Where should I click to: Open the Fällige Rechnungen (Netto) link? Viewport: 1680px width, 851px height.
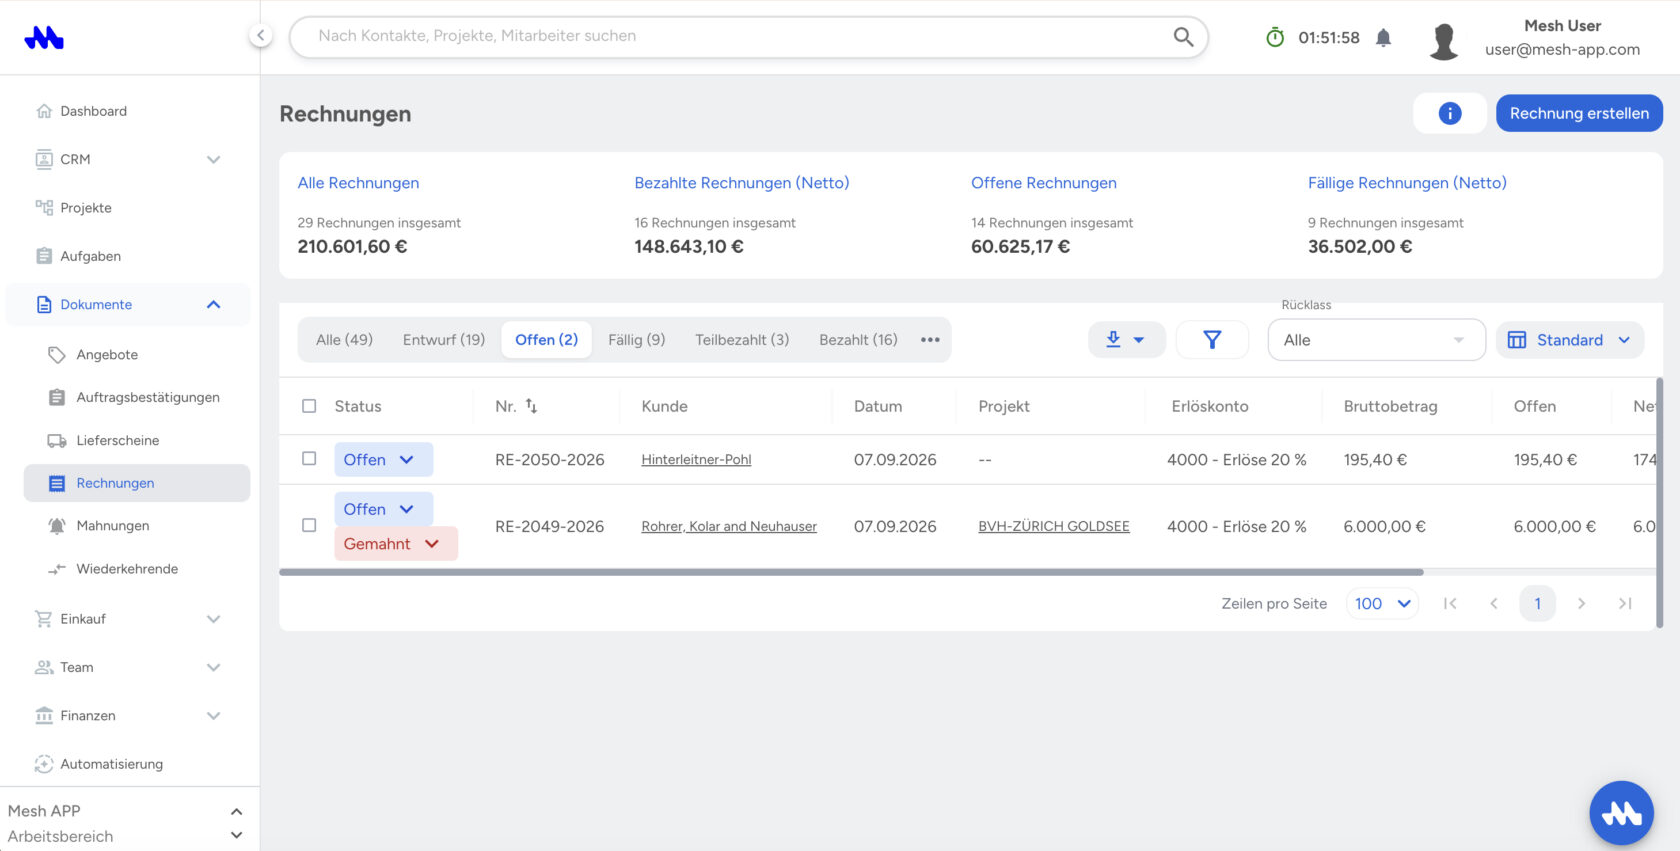[x=1407, y=183]
